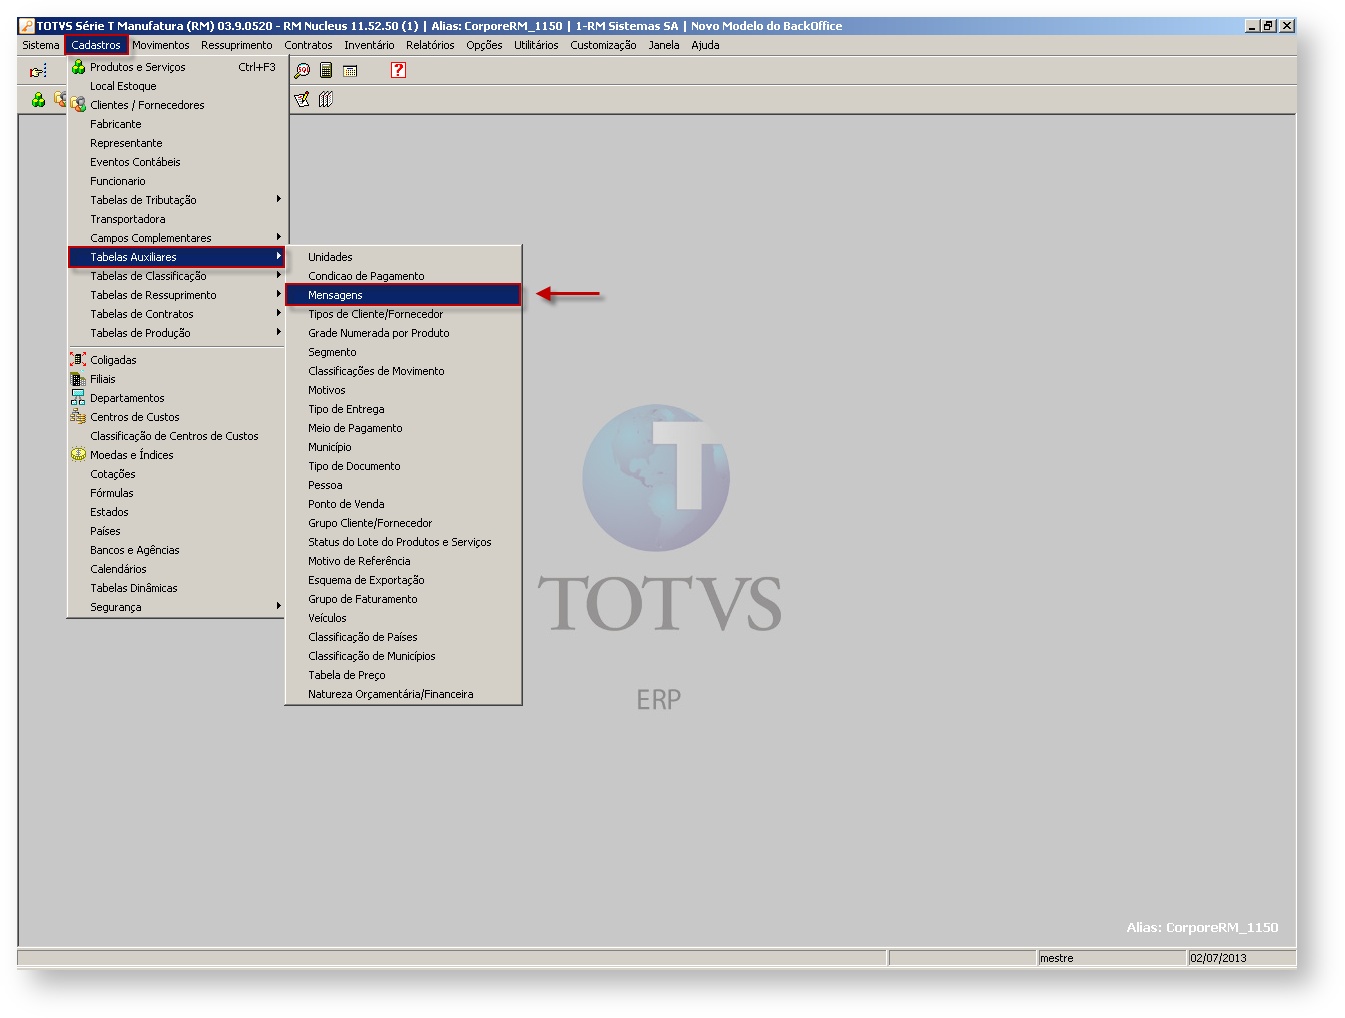The height and width of the screenshot is (1018, 1345).
Task: Choose Unidades in the submenu
Action: [403, 257]
